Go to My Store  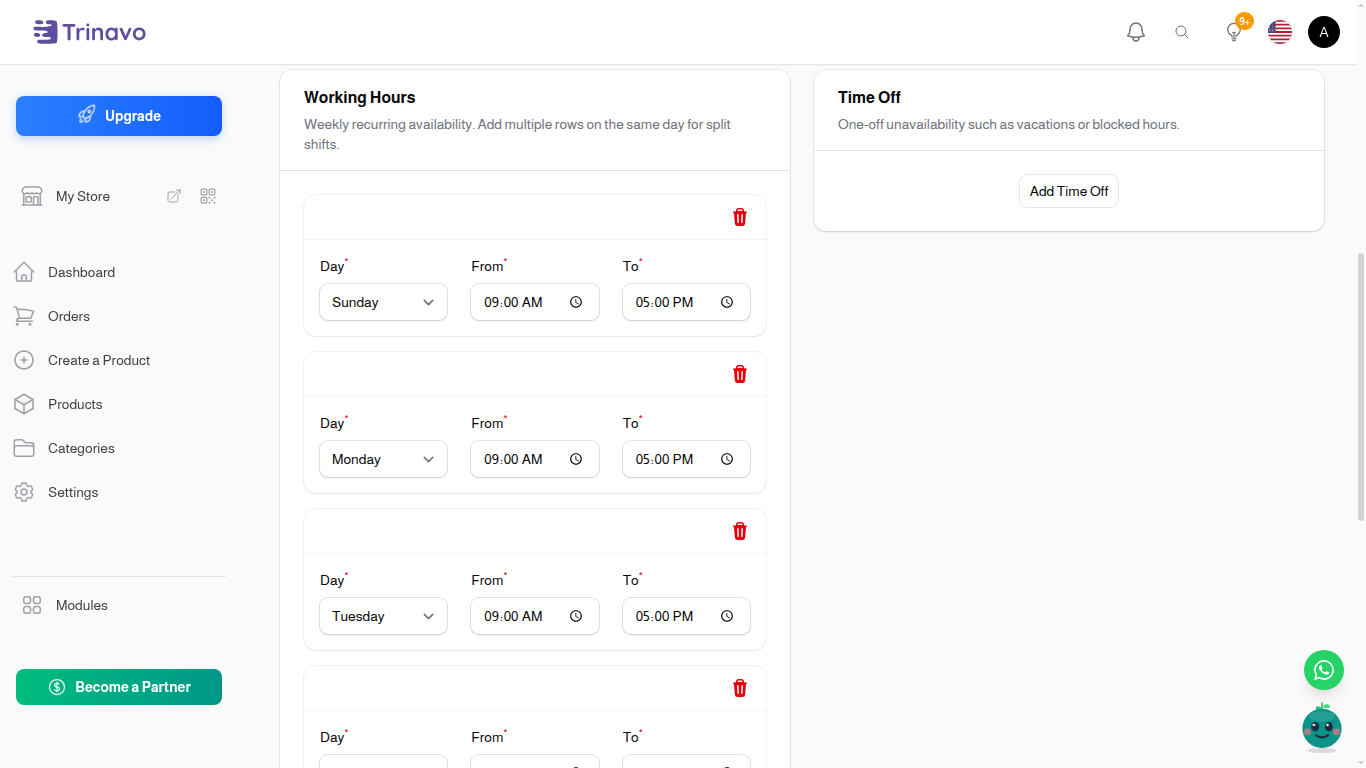tap(83, 196)
